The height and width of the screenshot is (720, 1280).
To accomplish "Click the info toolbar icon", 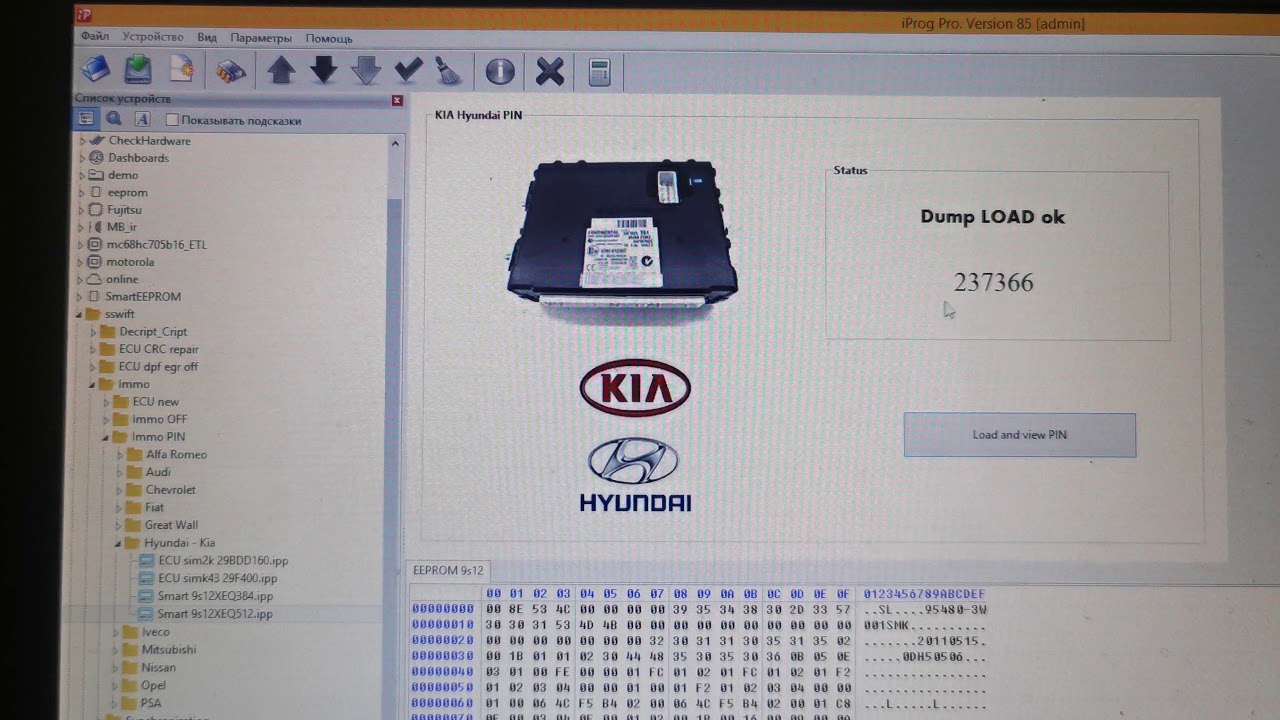I will click(500, 72).
